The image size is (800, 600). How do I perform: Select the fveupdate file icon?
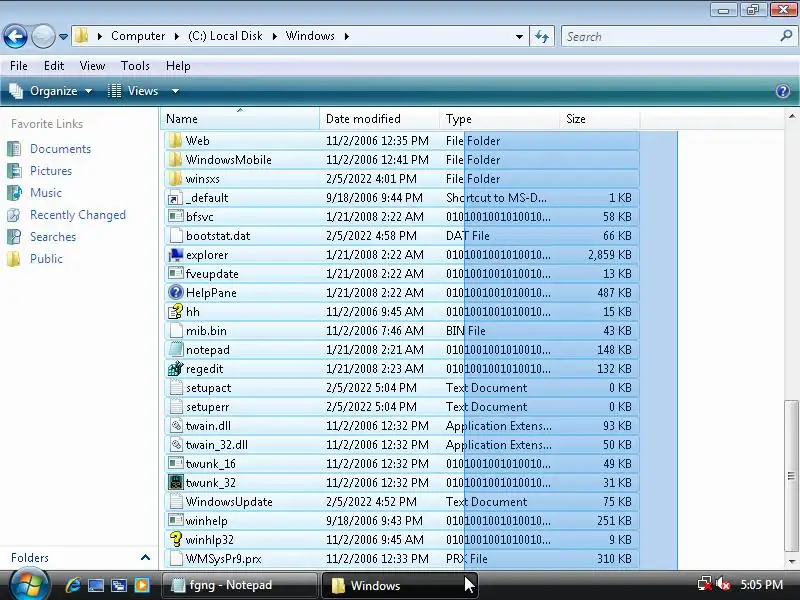(x=176, y=273)
